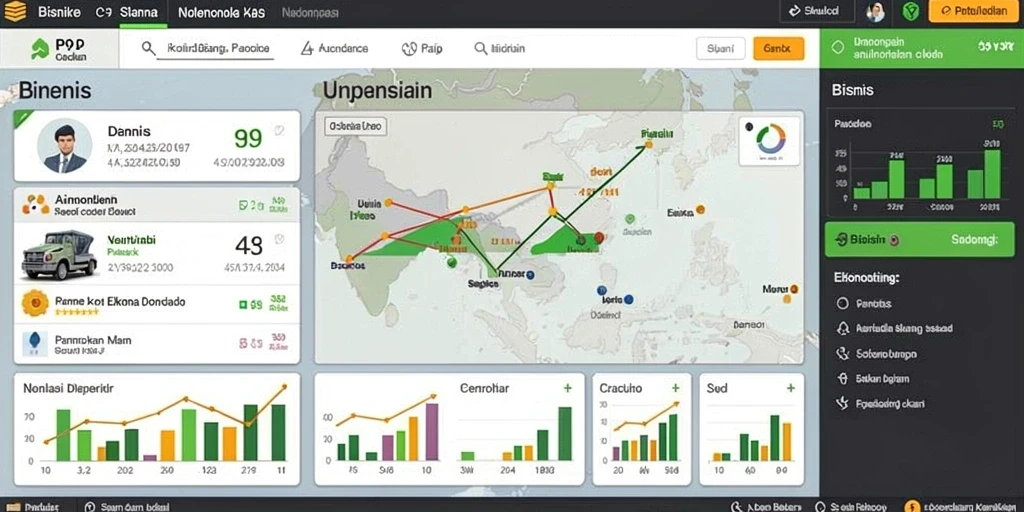Image resolution: width=1024 pixels, height=512 pixels.
Task: Toggle the circle in green notification banner
Action: click(x=837, y=48)
